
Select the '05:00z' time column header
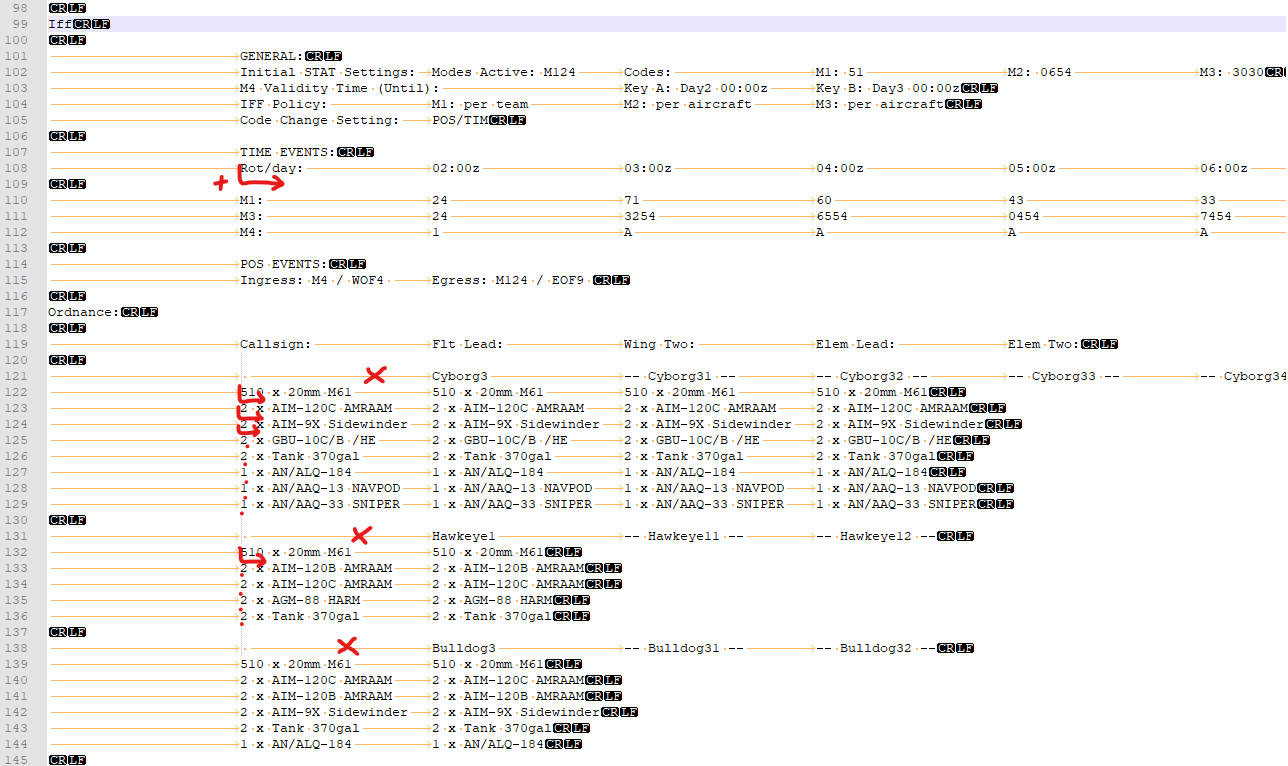click(1032, 168)
